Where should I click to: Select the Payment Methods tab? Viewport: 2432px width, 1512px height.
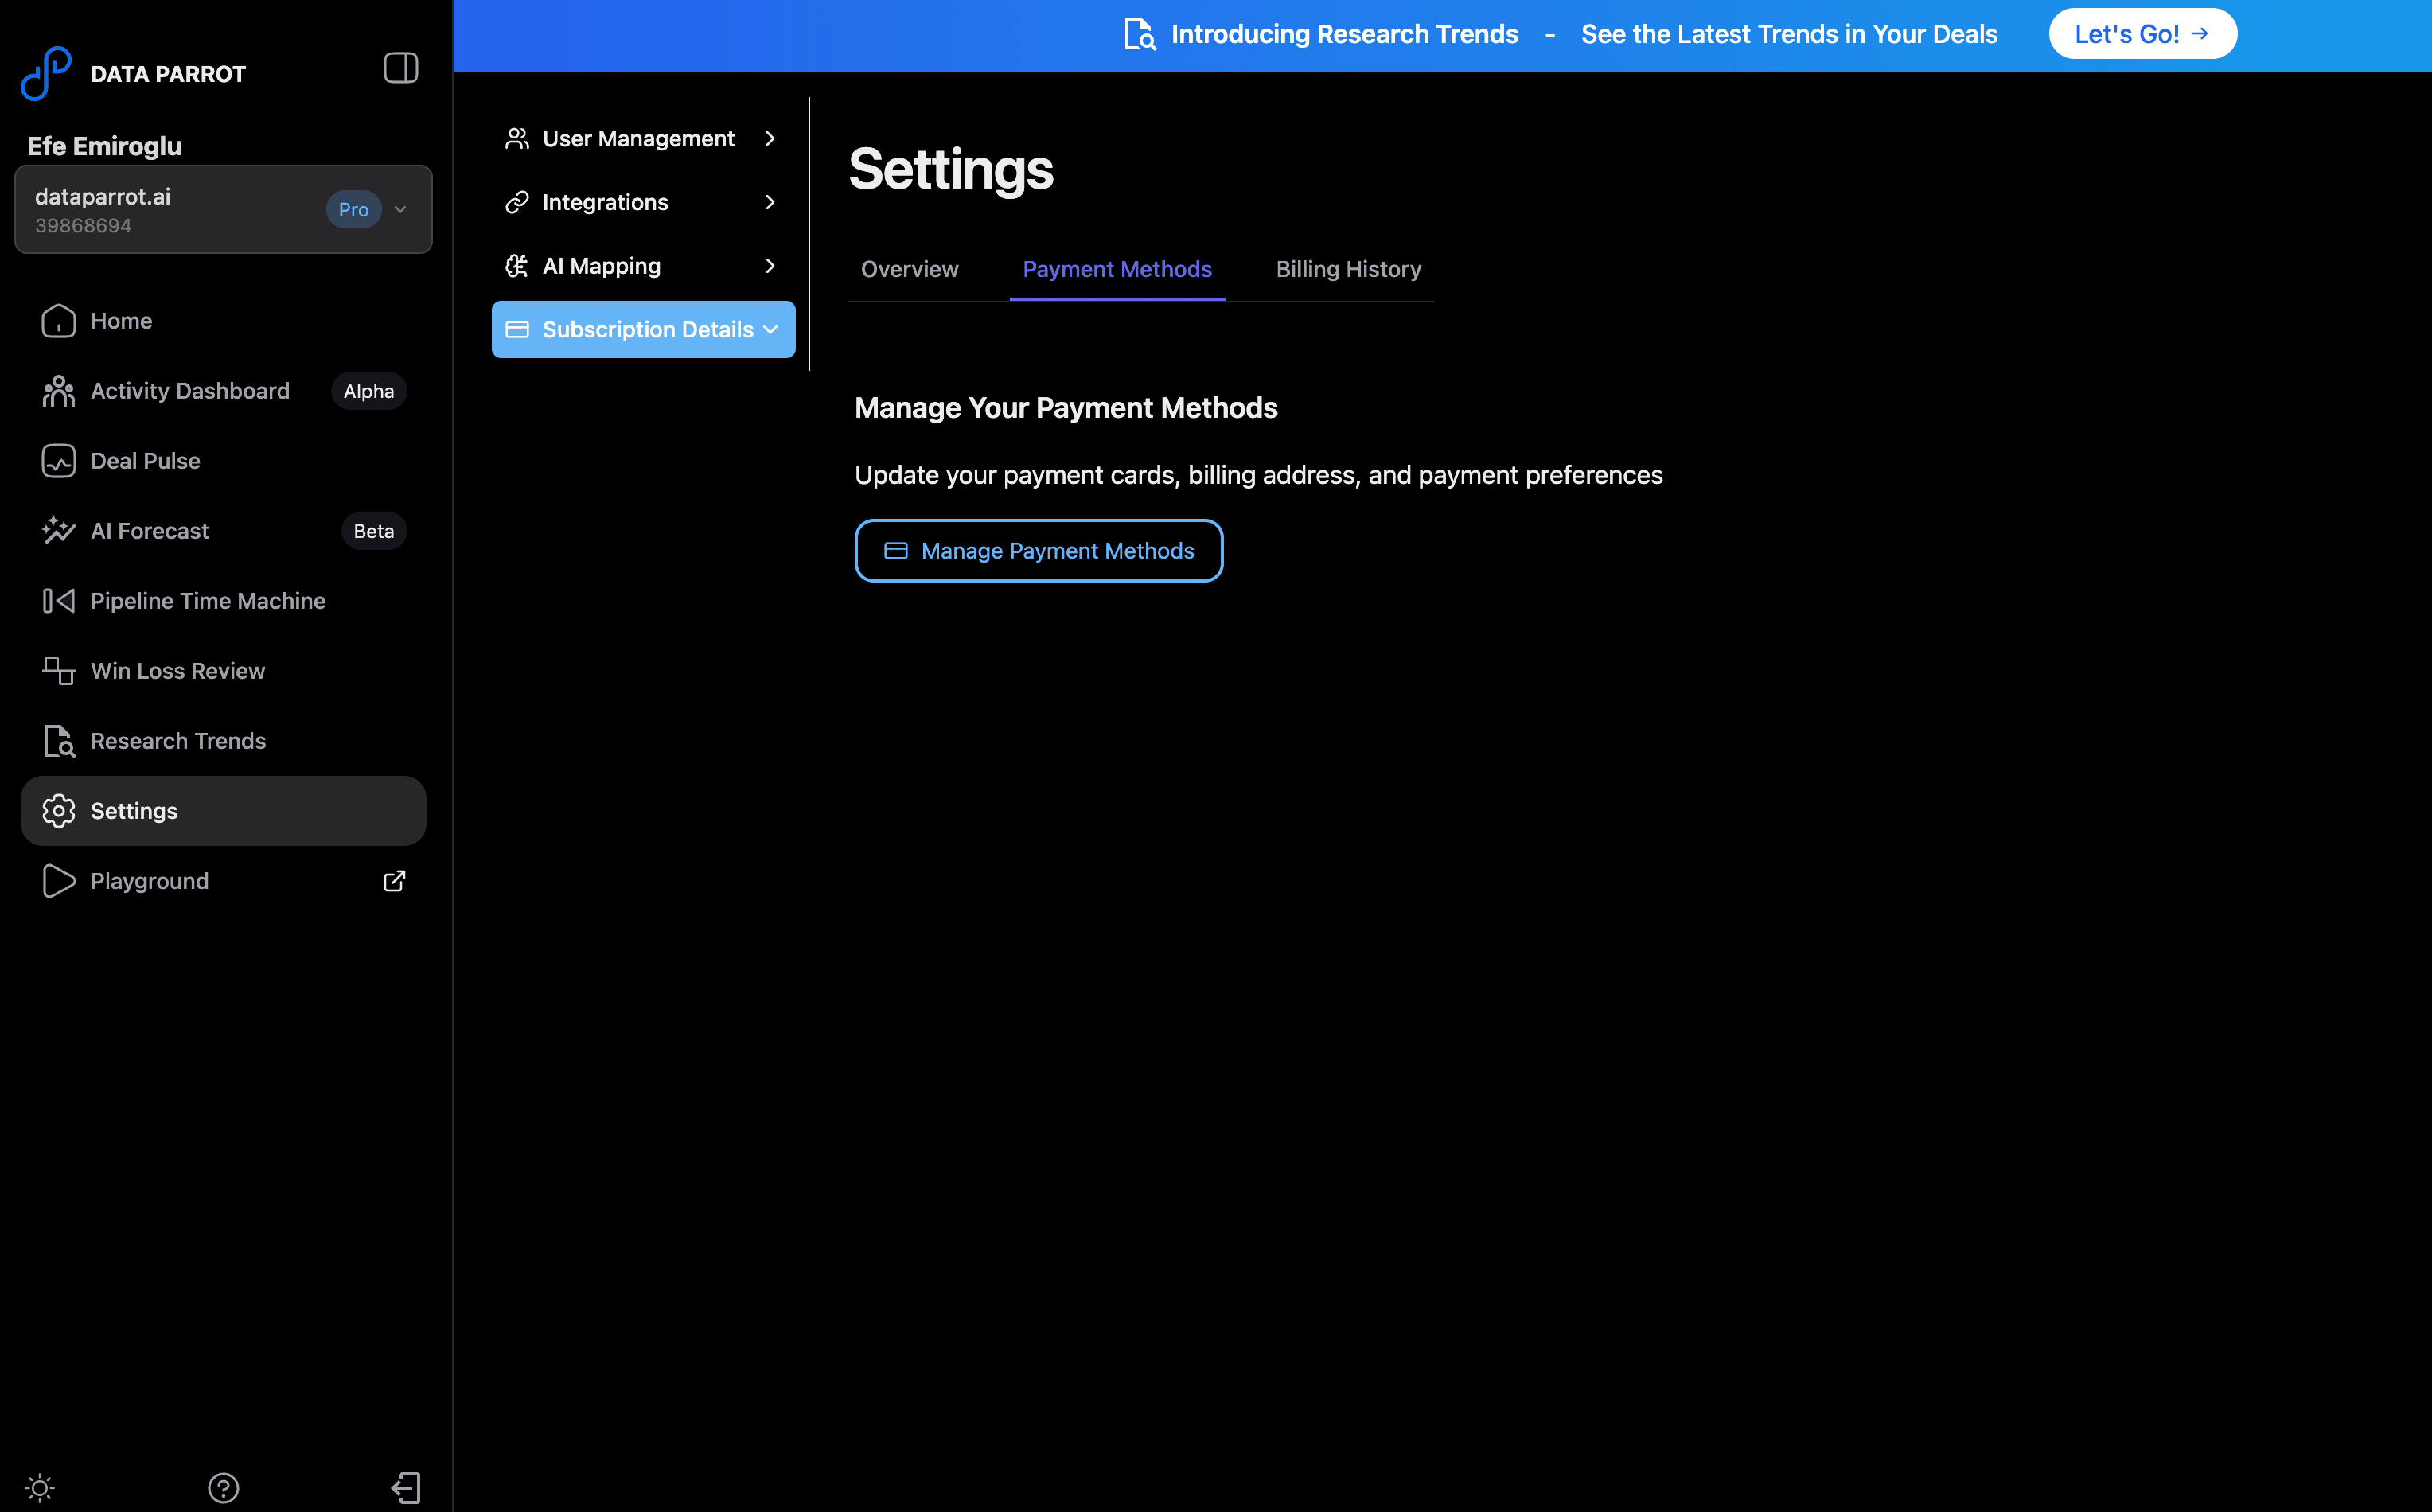click(1117, 269)
